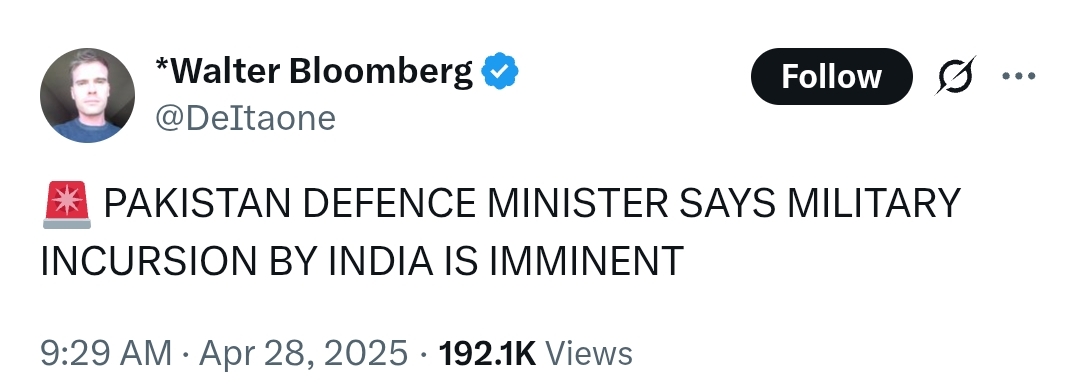Click the word INDIA in the post
The image size is (1080, 384).
coord(381,262)
